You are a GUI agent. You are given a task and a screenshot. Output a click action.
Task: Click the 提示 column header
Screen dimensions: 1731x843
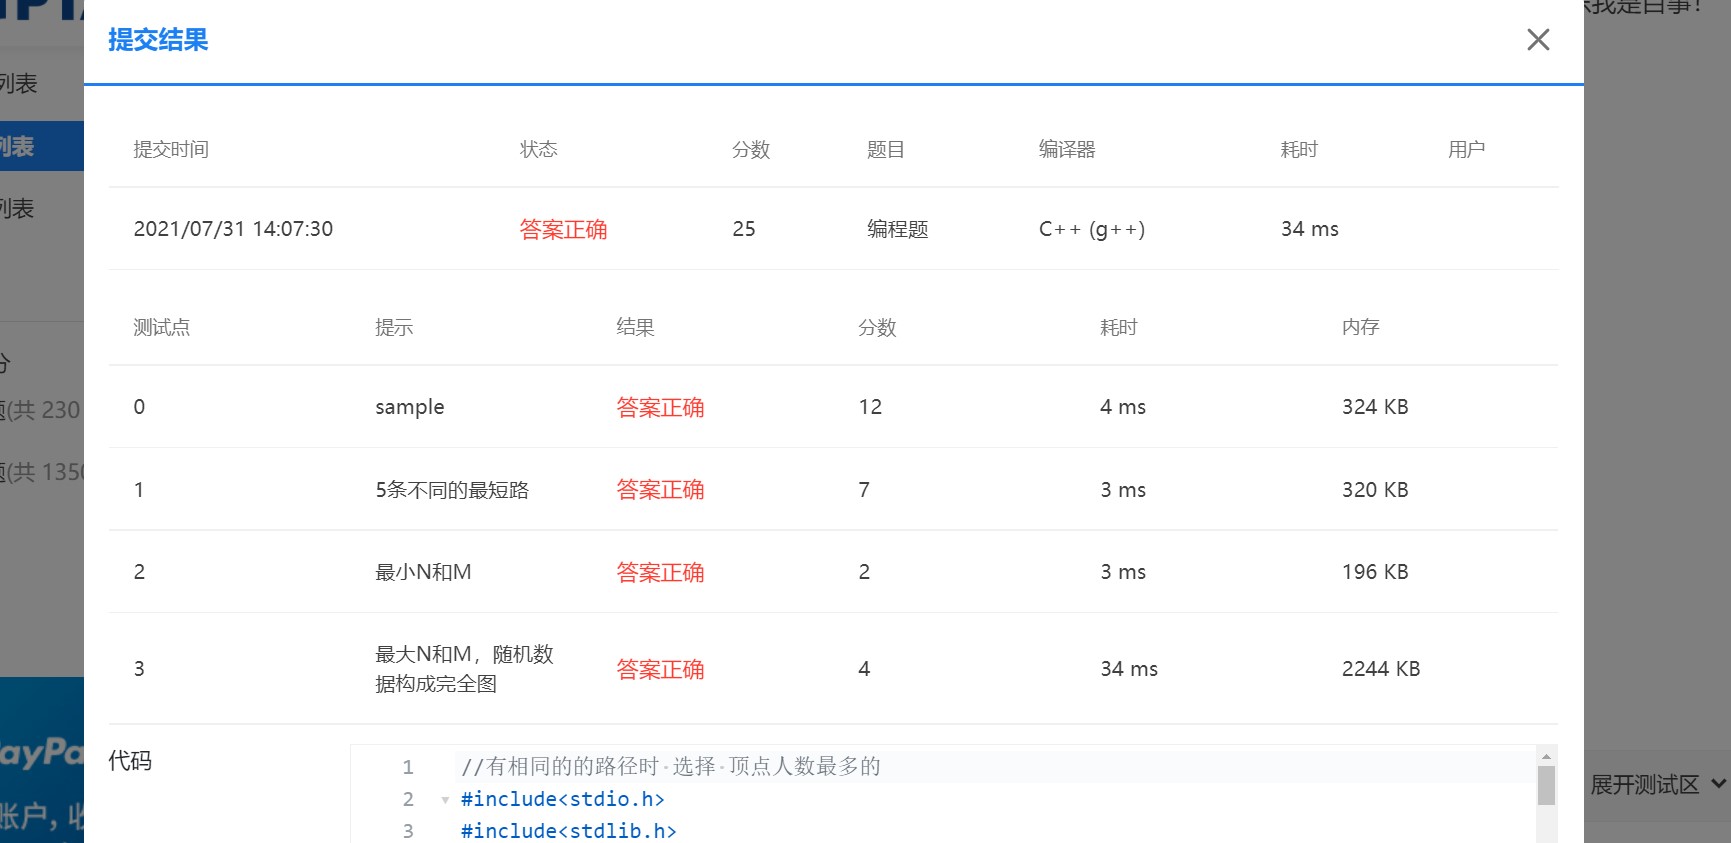click(394, 327)
